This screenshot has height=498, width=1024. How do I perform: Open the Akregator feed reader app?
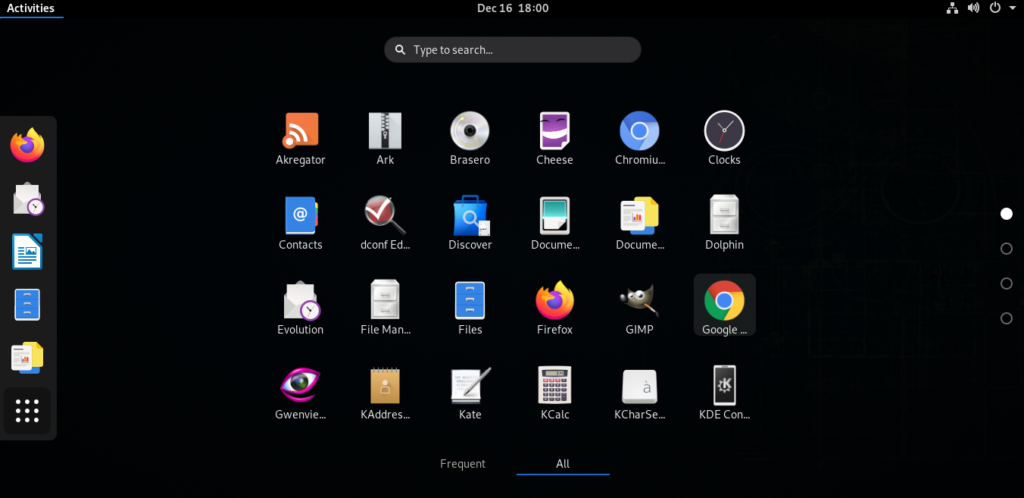coord(300,139)
